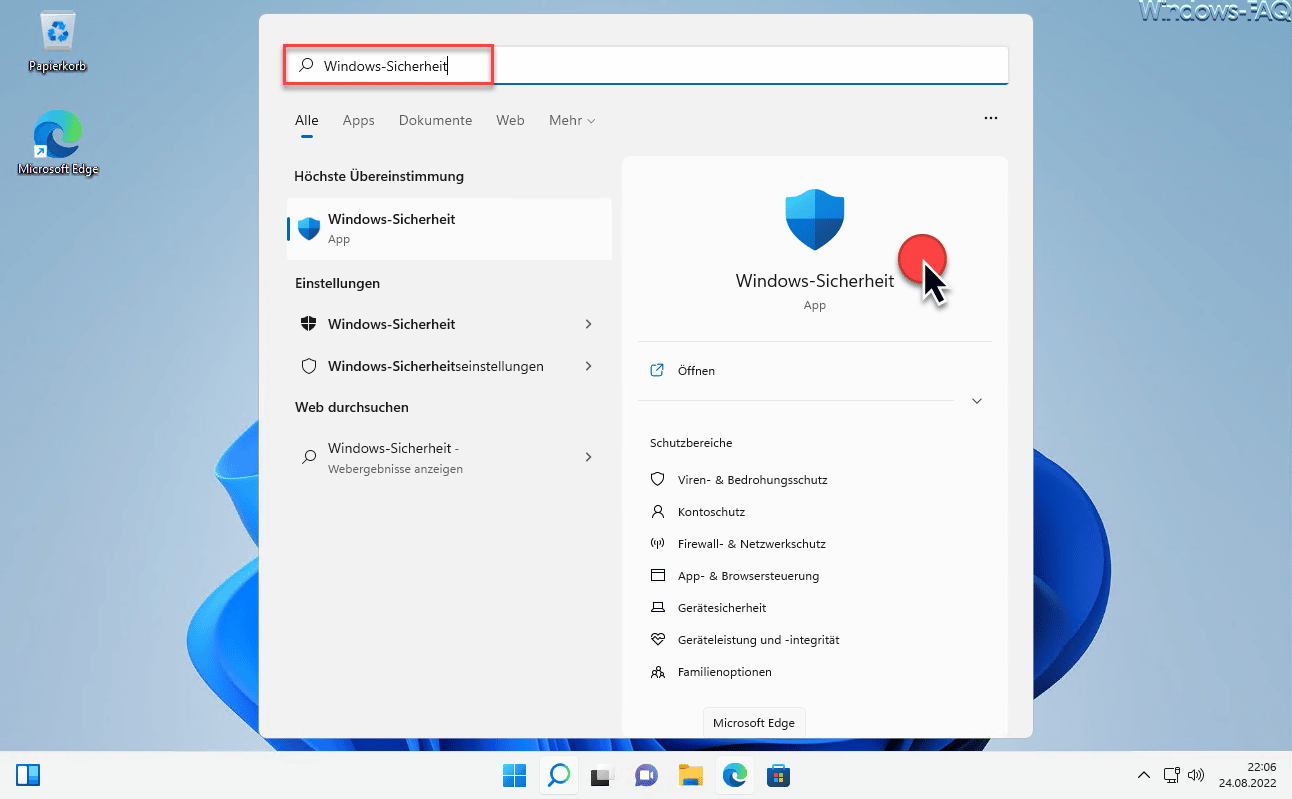Viewport: 1292px width, 799px height.
Task: Open the Widgets button on the taskbar
Action: (x=28, y=775)
